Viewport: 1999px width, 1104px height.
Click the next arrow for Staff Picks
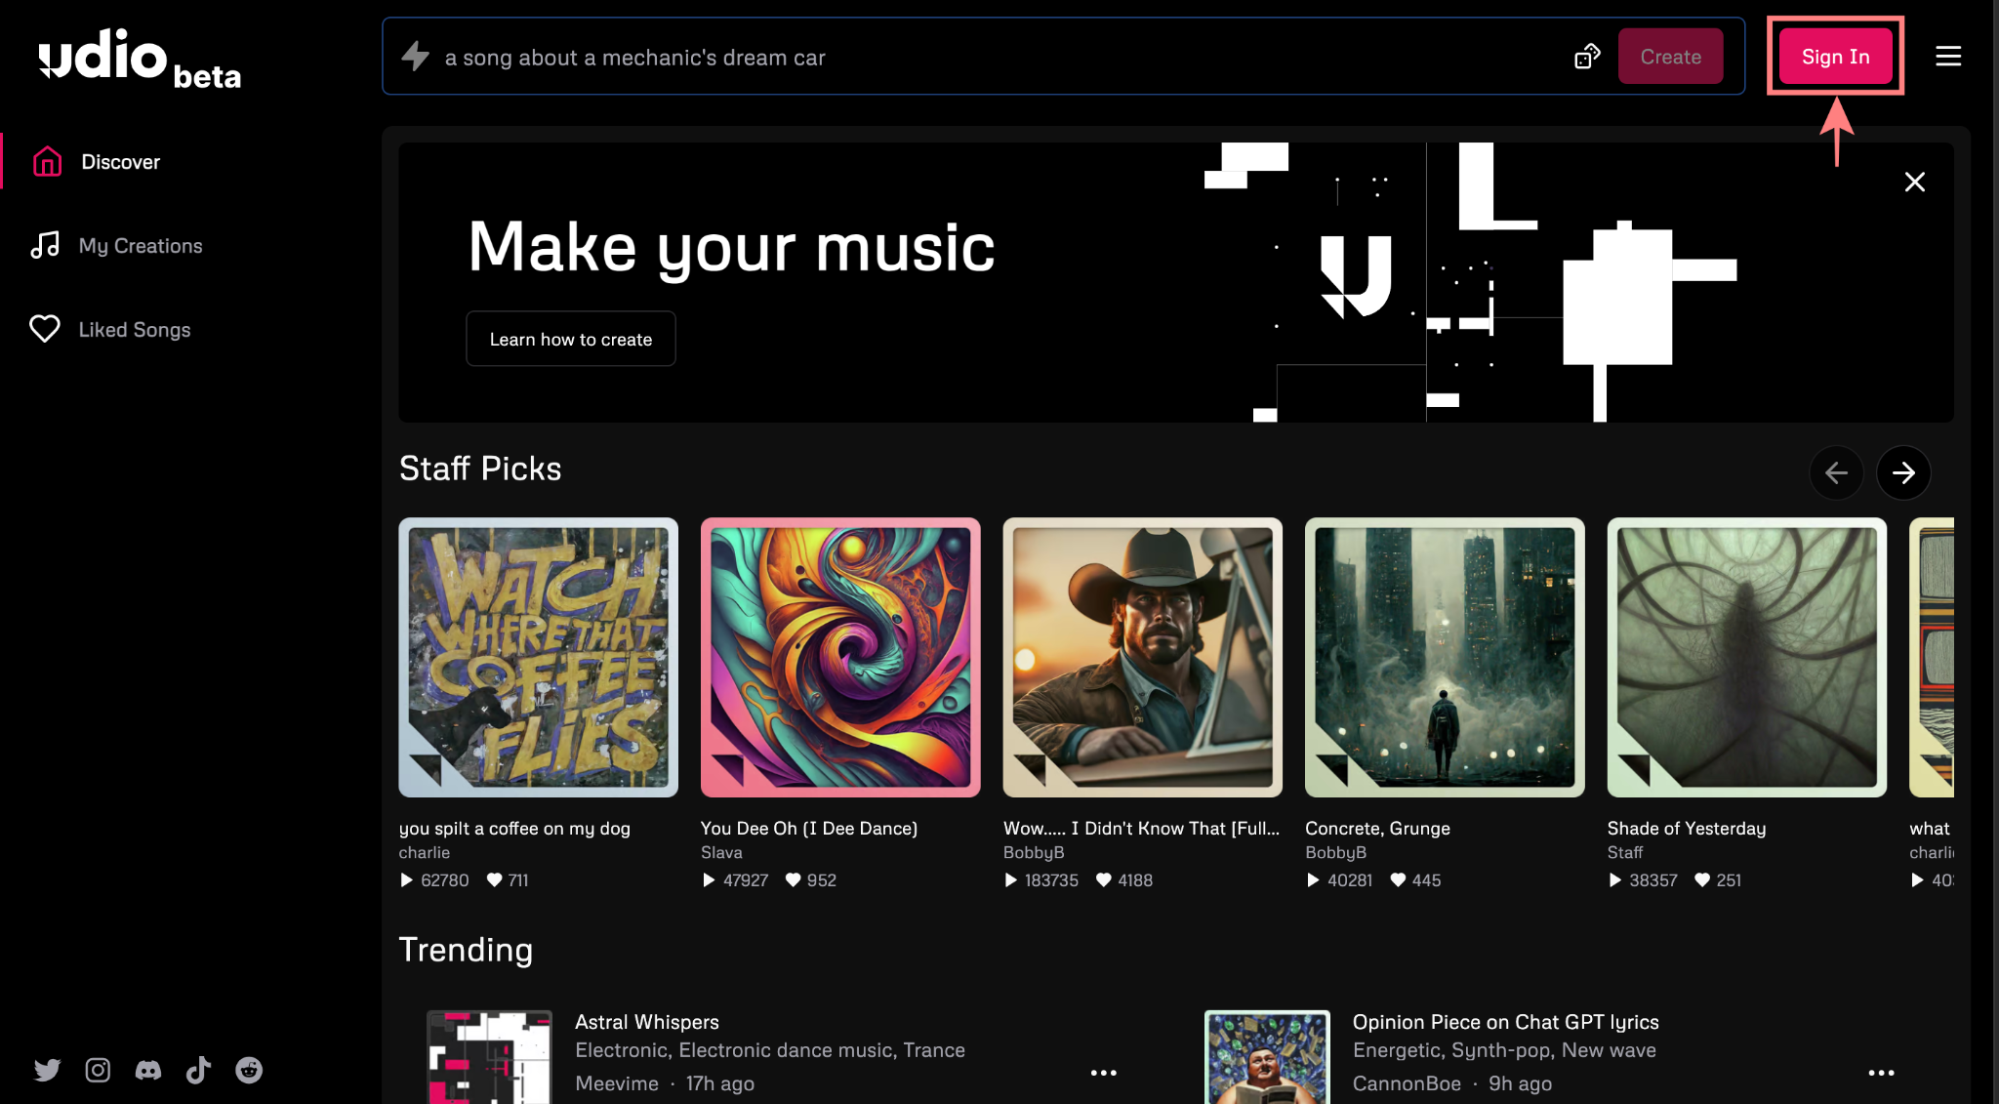coord(1903,472)
